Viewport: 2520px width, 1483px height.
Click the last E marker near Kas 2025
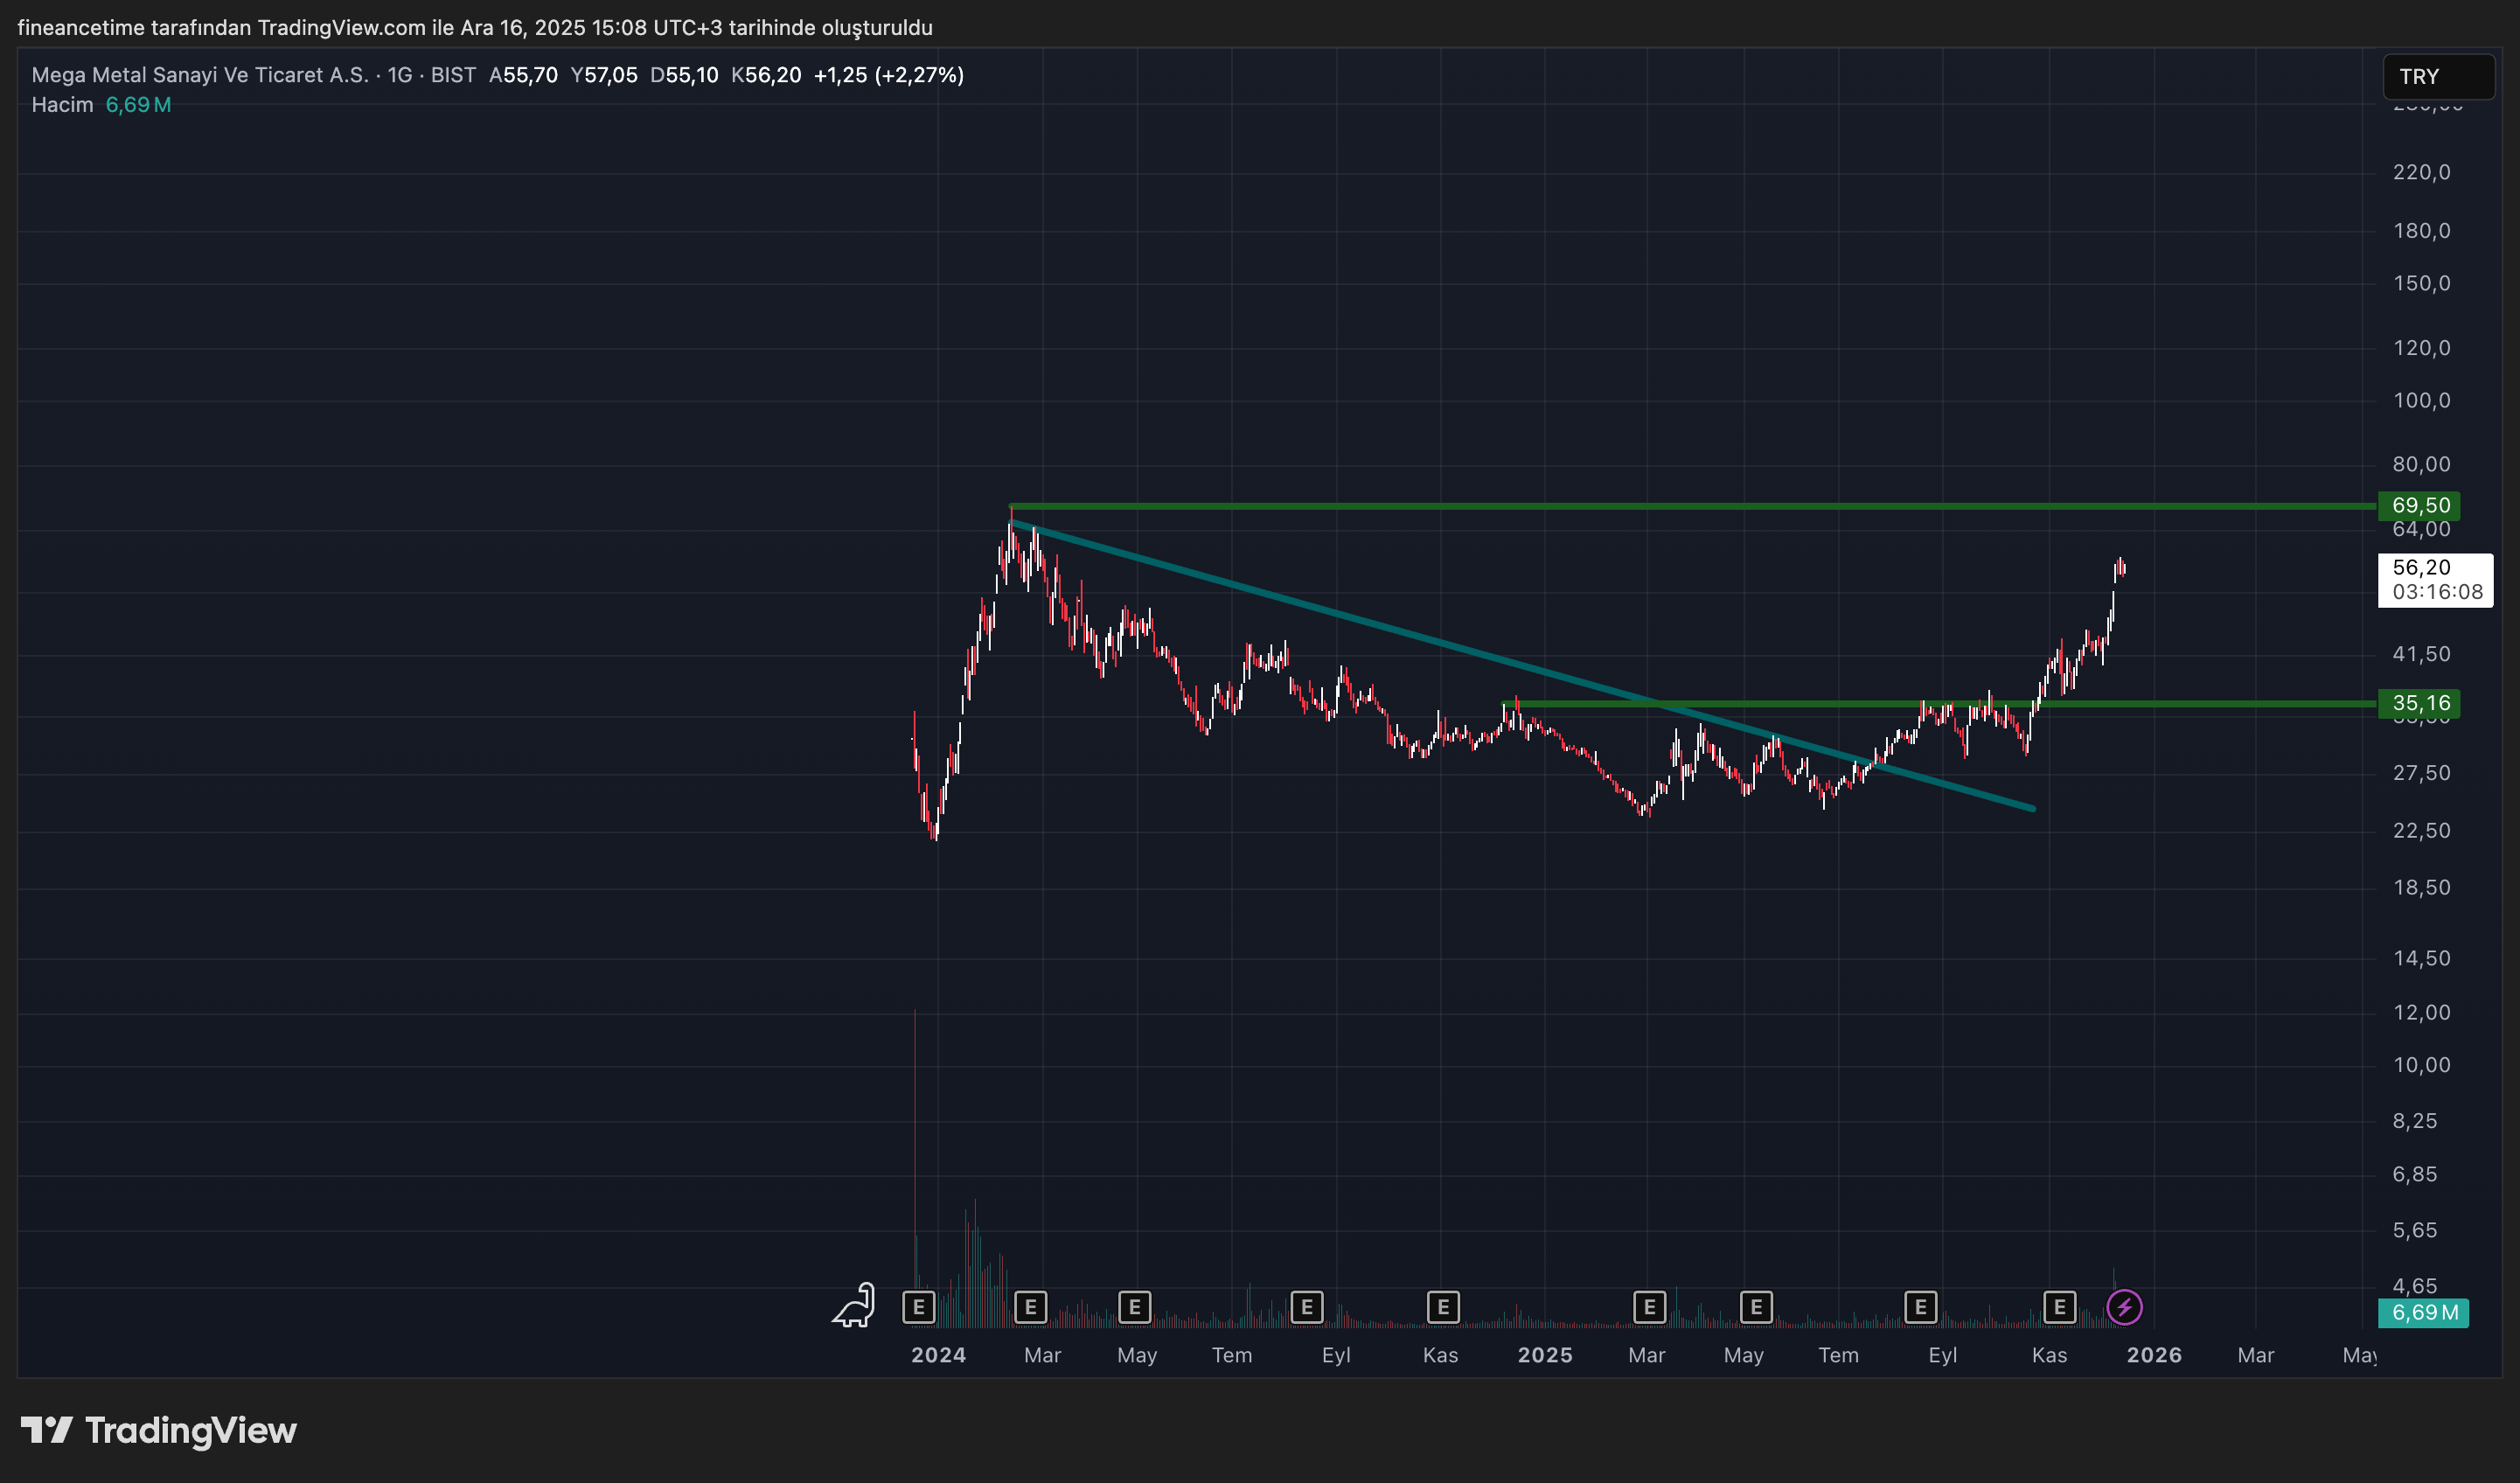click(x=2059, y=1307)
